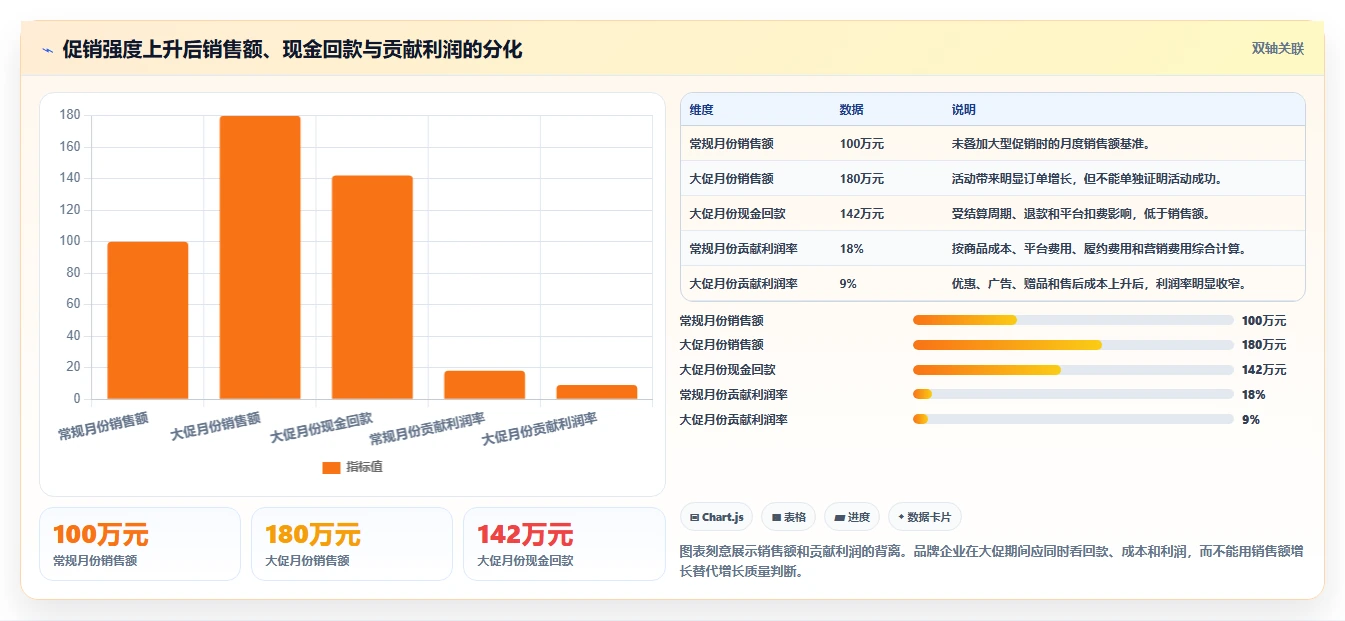The image size is (1345, 621).
Task: Click the 常规月份销售额 bar in chart
Action: 148,320
